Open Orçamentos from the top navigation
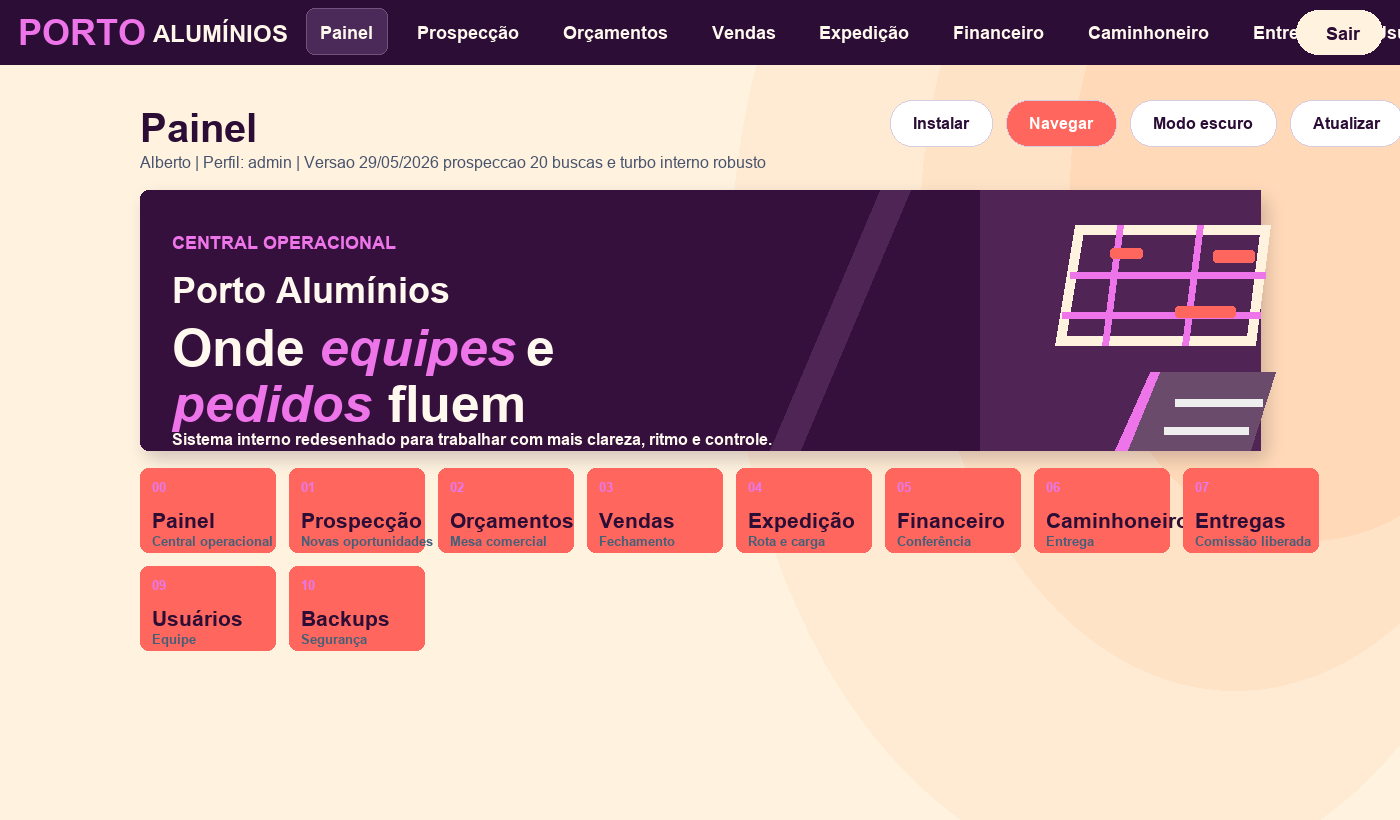 click(x=615, y=32)
